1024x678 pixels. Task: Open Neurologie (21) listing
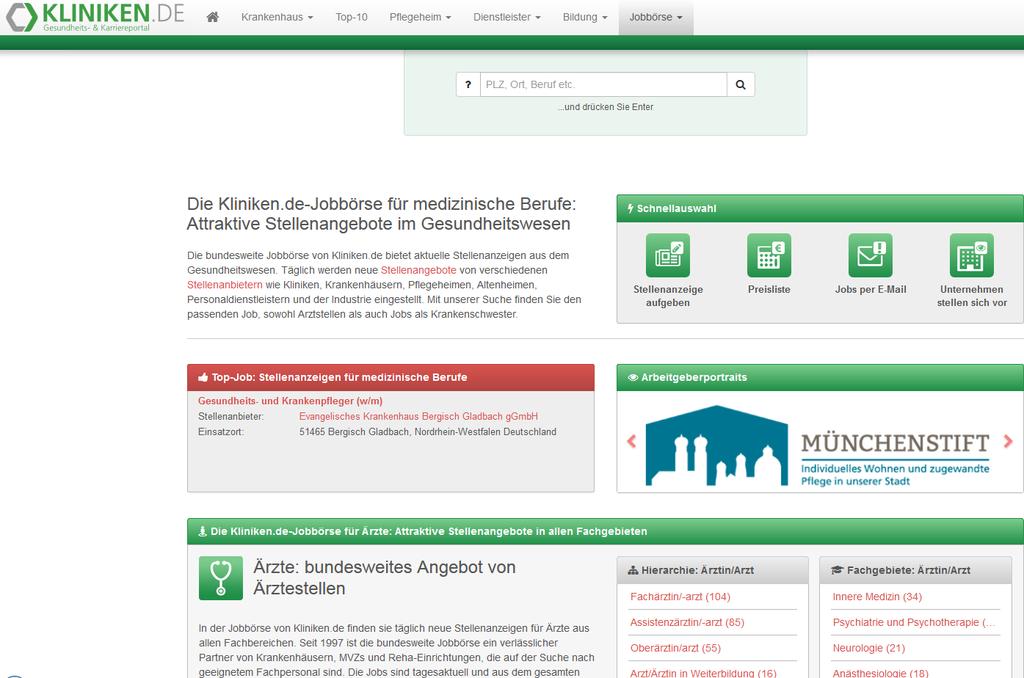point(869,648)
